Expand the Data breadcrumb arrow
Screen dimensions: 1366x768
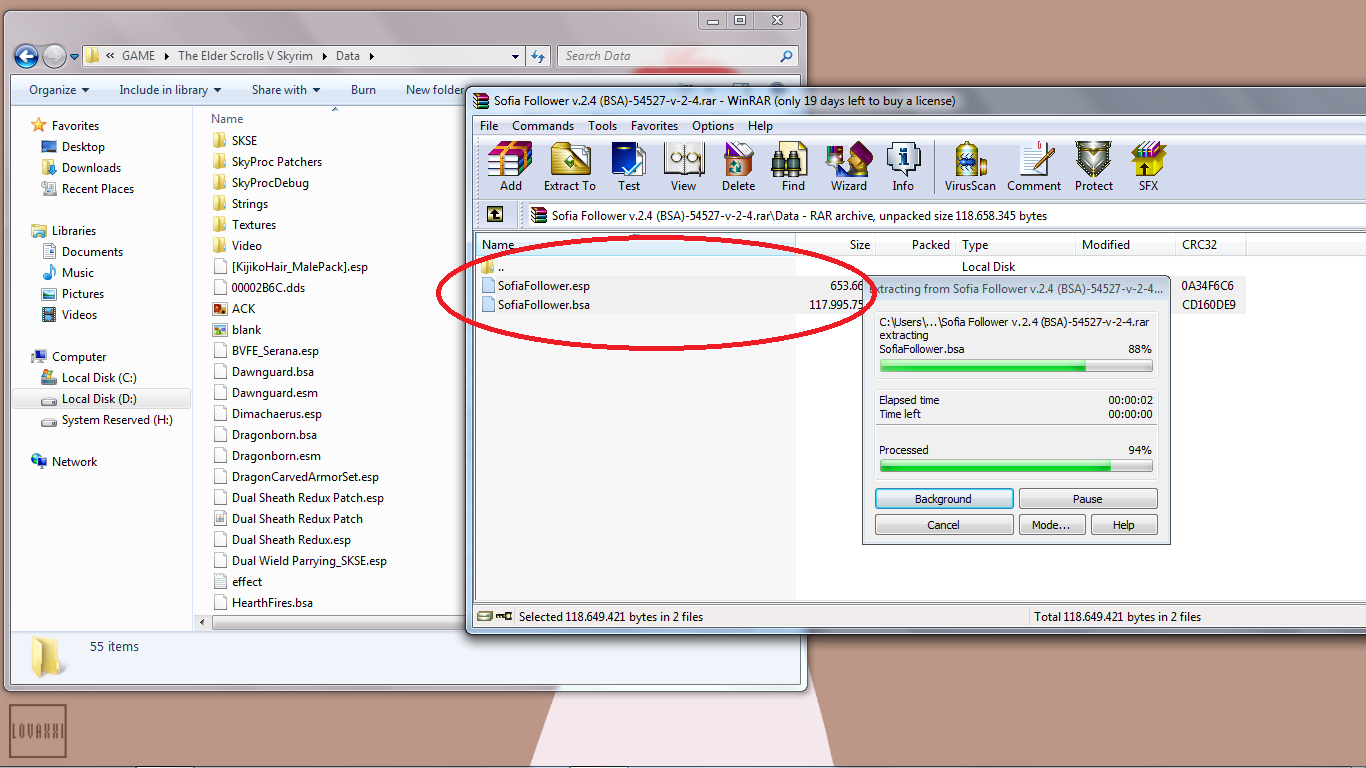pyautogui.click(x=370, y=56)
